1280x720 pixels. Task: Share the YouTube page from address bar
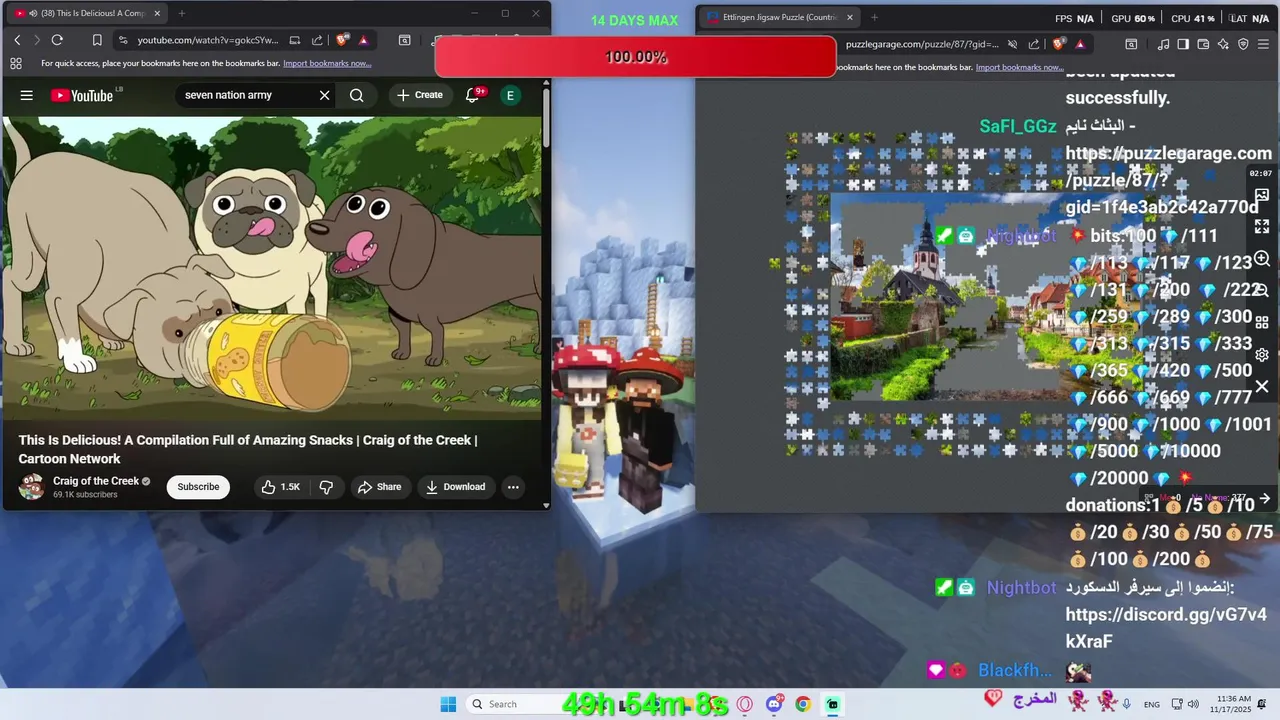click(x=317, y=40)
